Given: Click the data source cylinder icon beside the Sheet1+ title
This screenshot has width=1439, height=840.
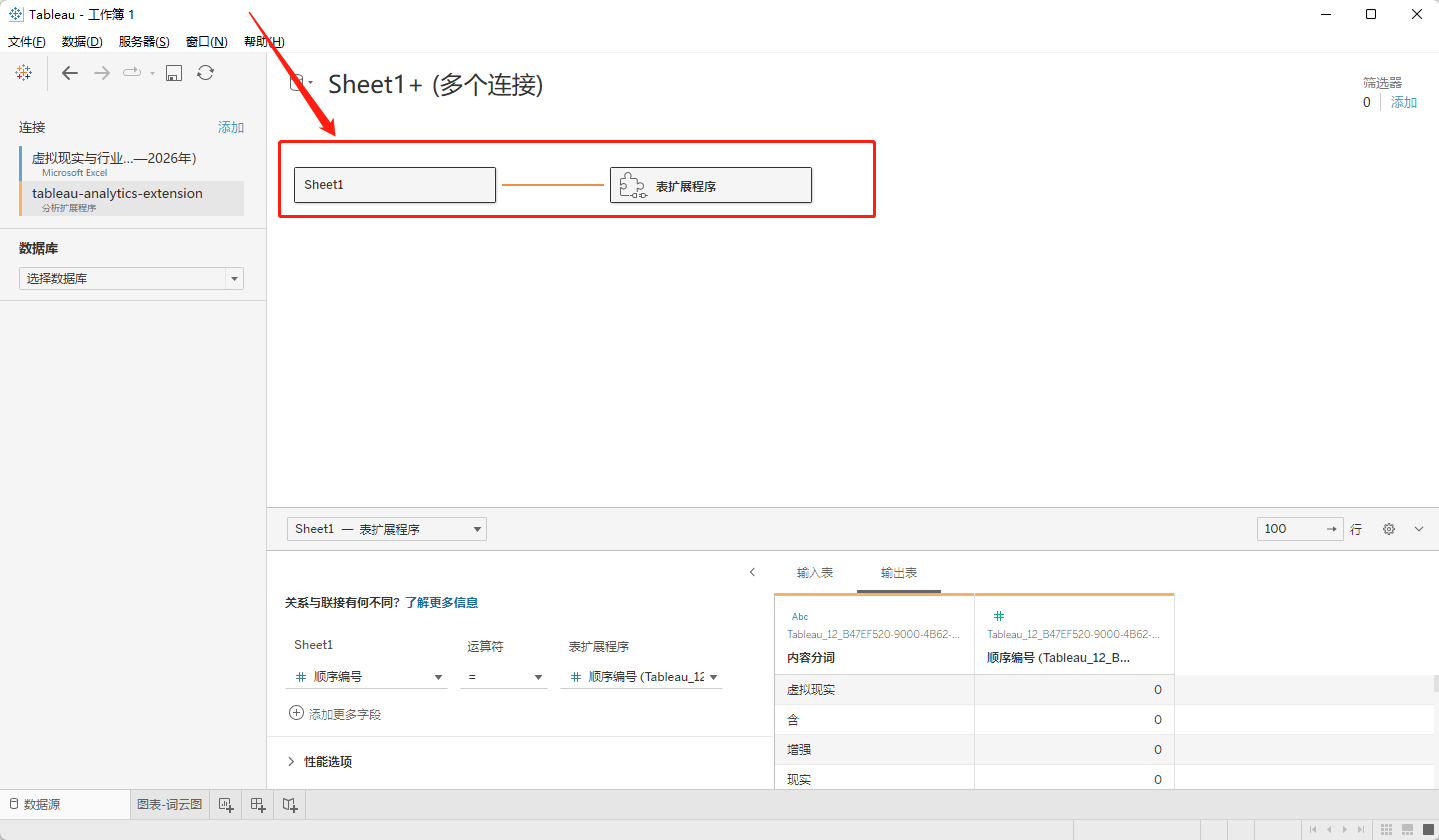Looking at the screenshot, I should [x=296, y=83].
